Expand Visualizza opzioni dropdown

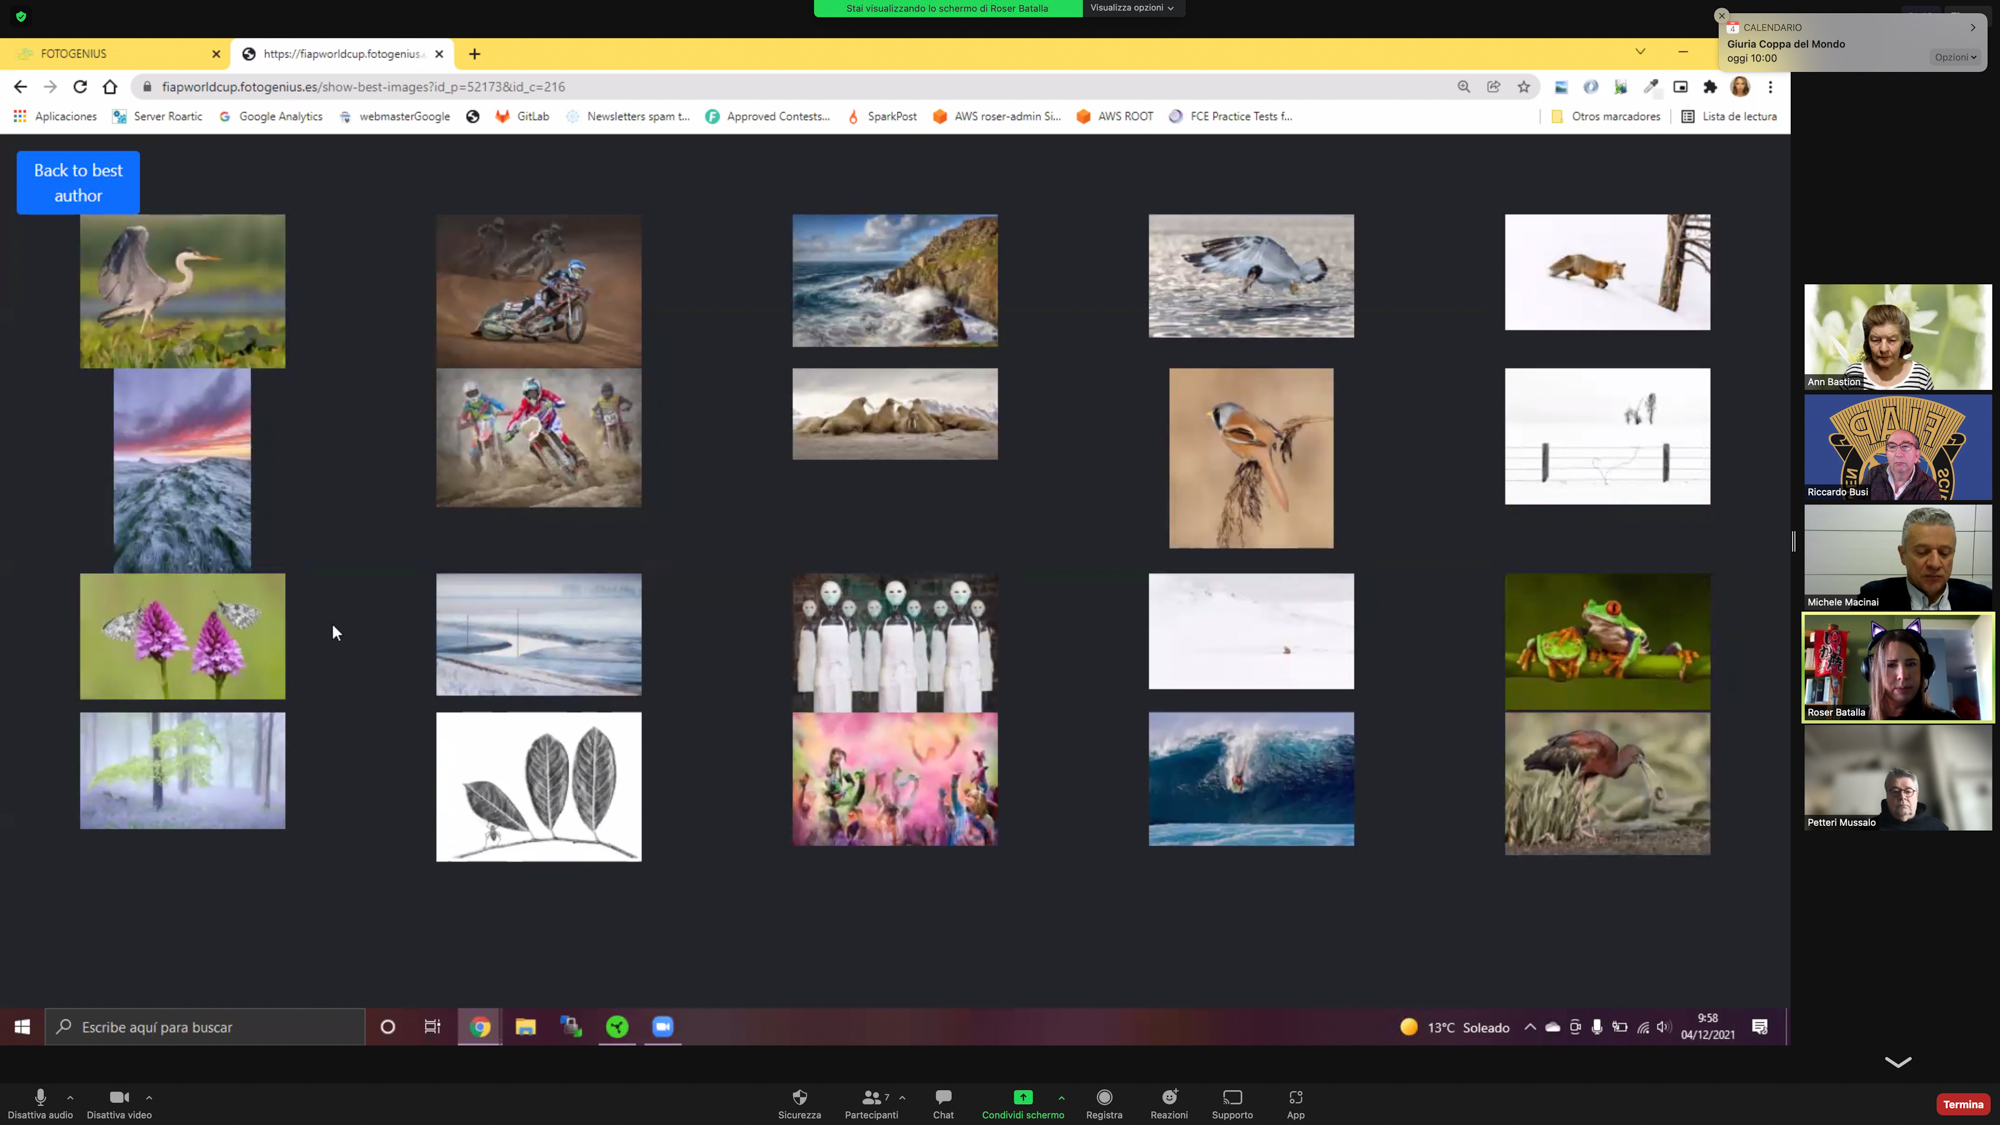pyautogui.click(x=1132, y=8)
